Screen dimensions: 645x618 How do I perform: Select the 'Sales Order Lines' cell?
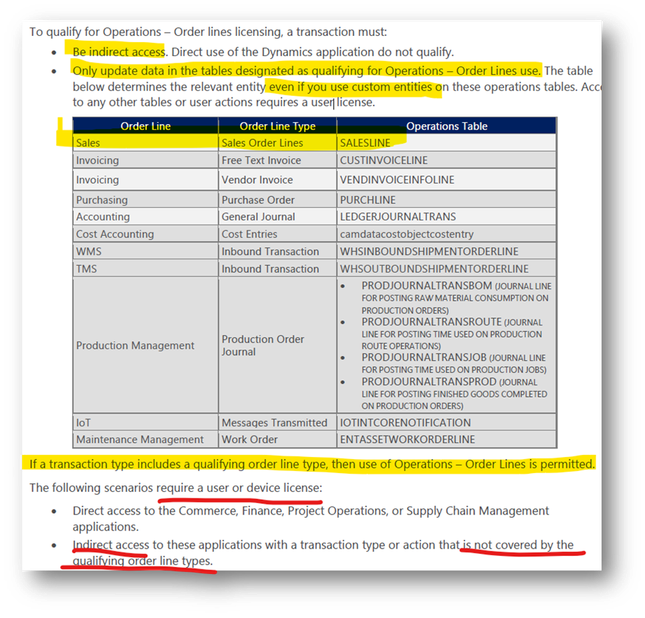click(x=278, y=143)
